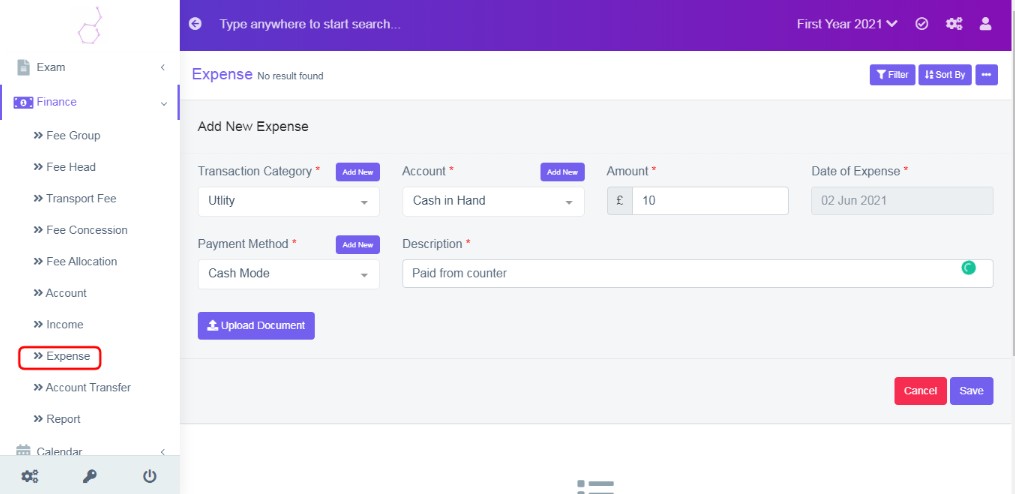Open the Account Cash in Hand dropdown
1015x494 pixels.
(493, 201)
